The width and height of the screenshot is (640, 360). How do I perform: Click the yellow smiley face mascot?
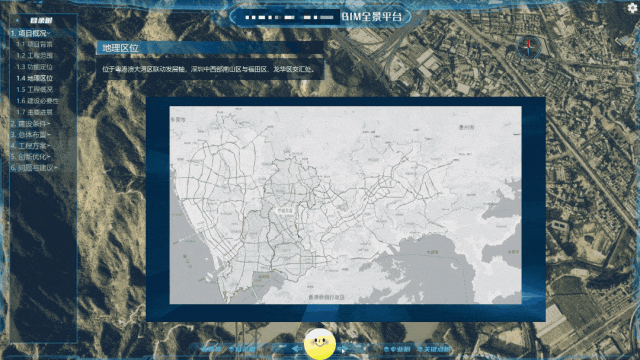coord(320,344)
